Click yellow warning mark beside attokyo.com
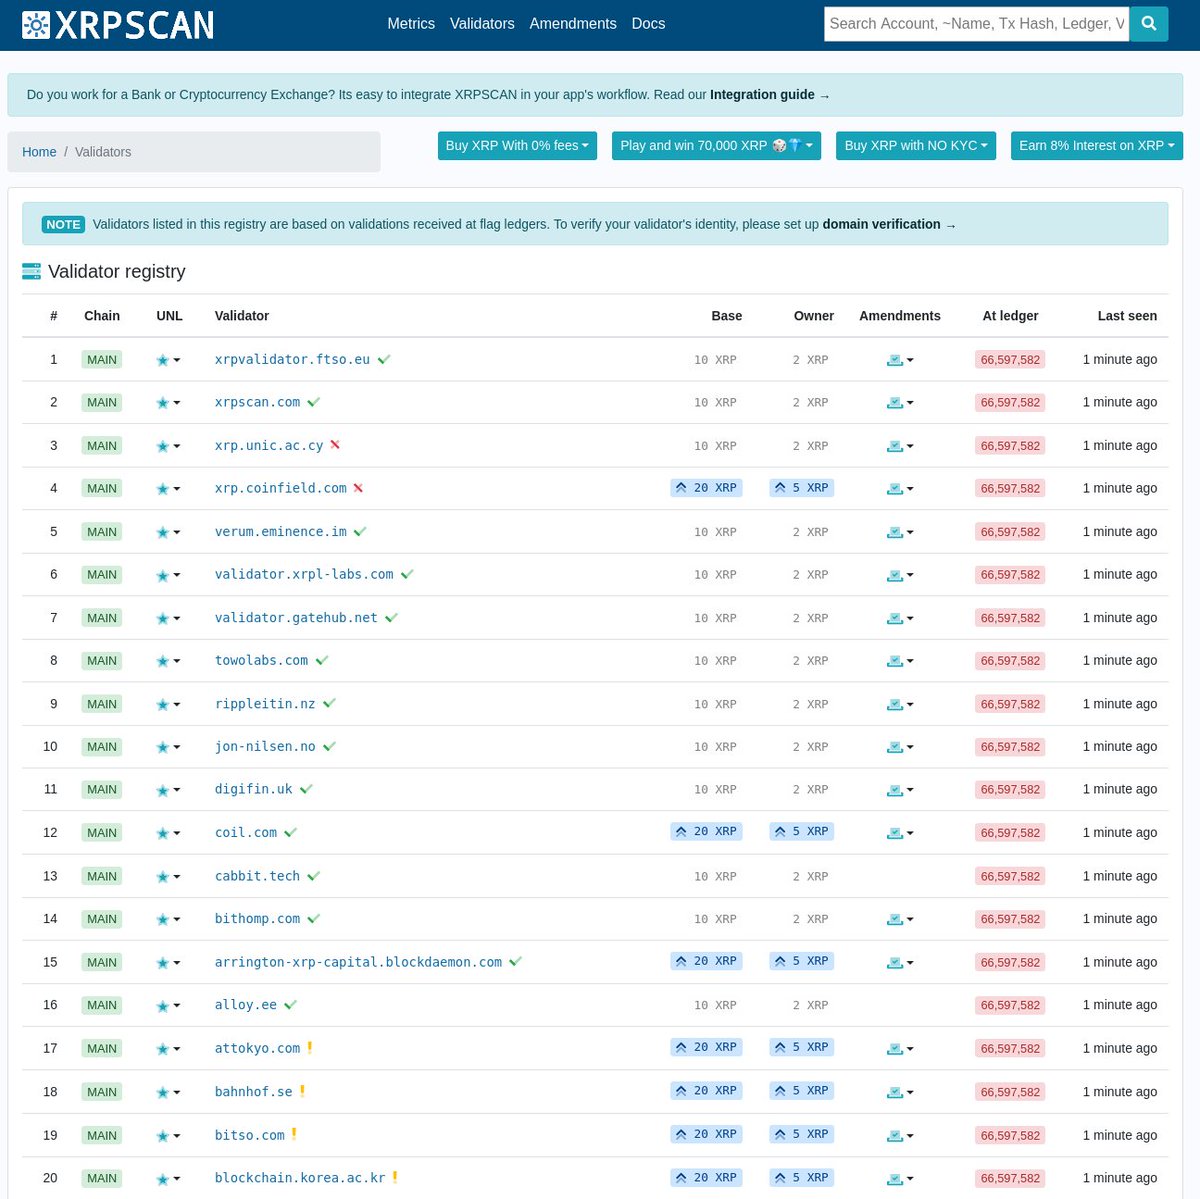Image resolution: width=1200 pixels, height=1199 pixels. (x=310, y=1047)
